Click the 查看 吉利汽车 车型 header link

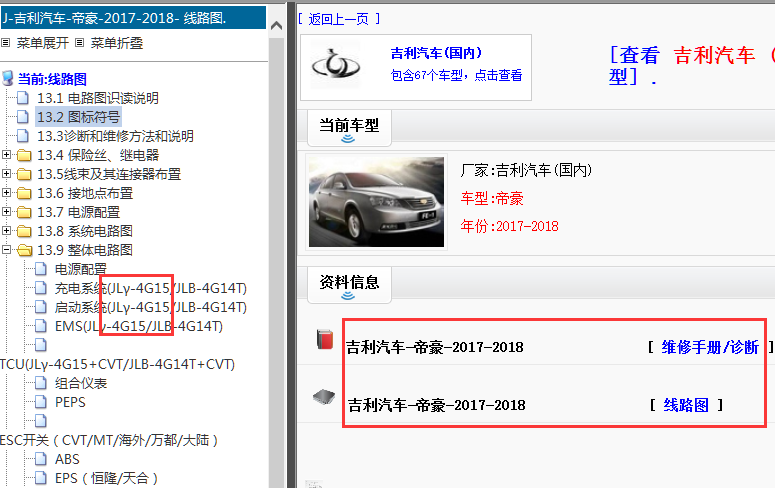point(692,65)
